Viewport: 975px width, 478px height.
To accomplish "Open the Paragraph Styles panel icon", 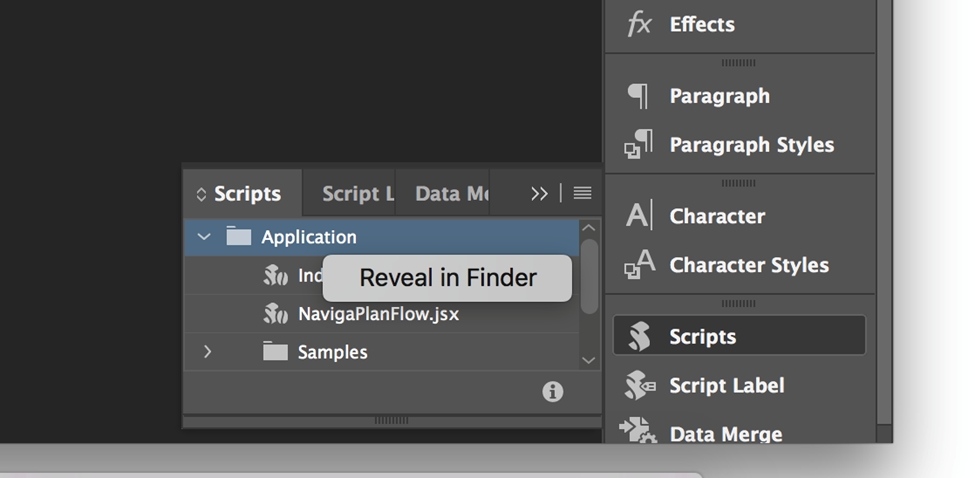I will pos(638,145).
